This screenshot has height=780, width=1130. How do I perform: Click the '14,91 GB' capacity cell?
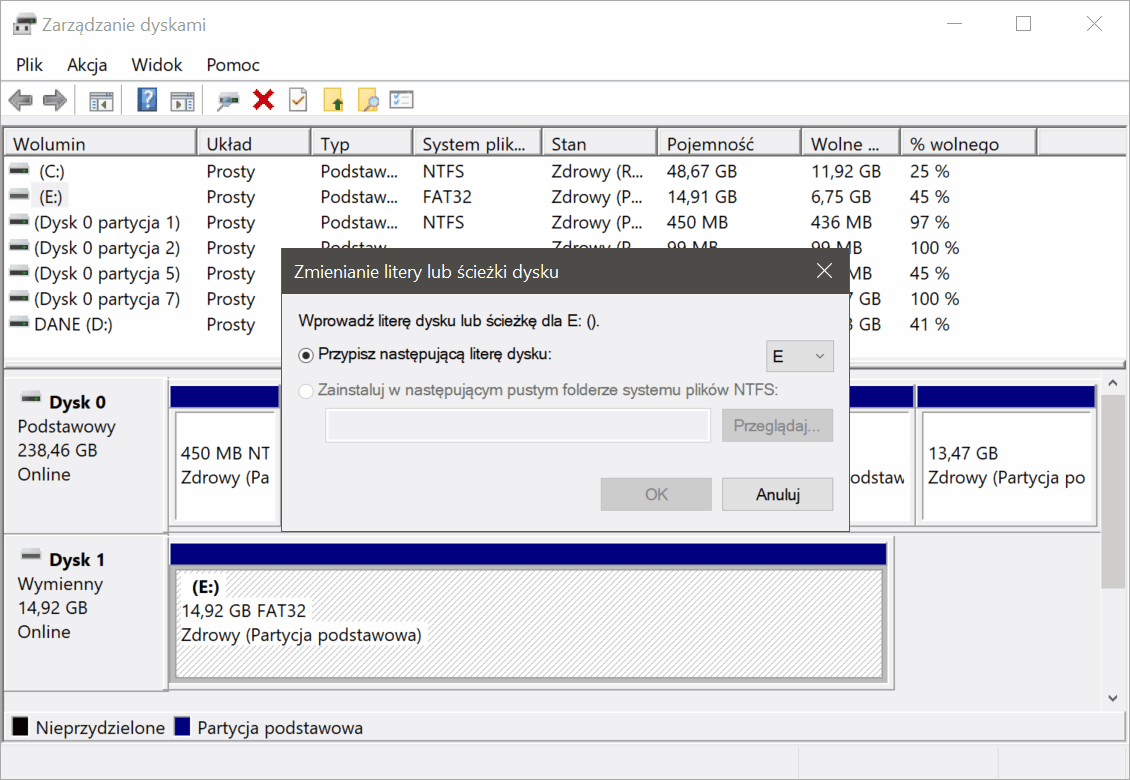(x=702, y=197)
